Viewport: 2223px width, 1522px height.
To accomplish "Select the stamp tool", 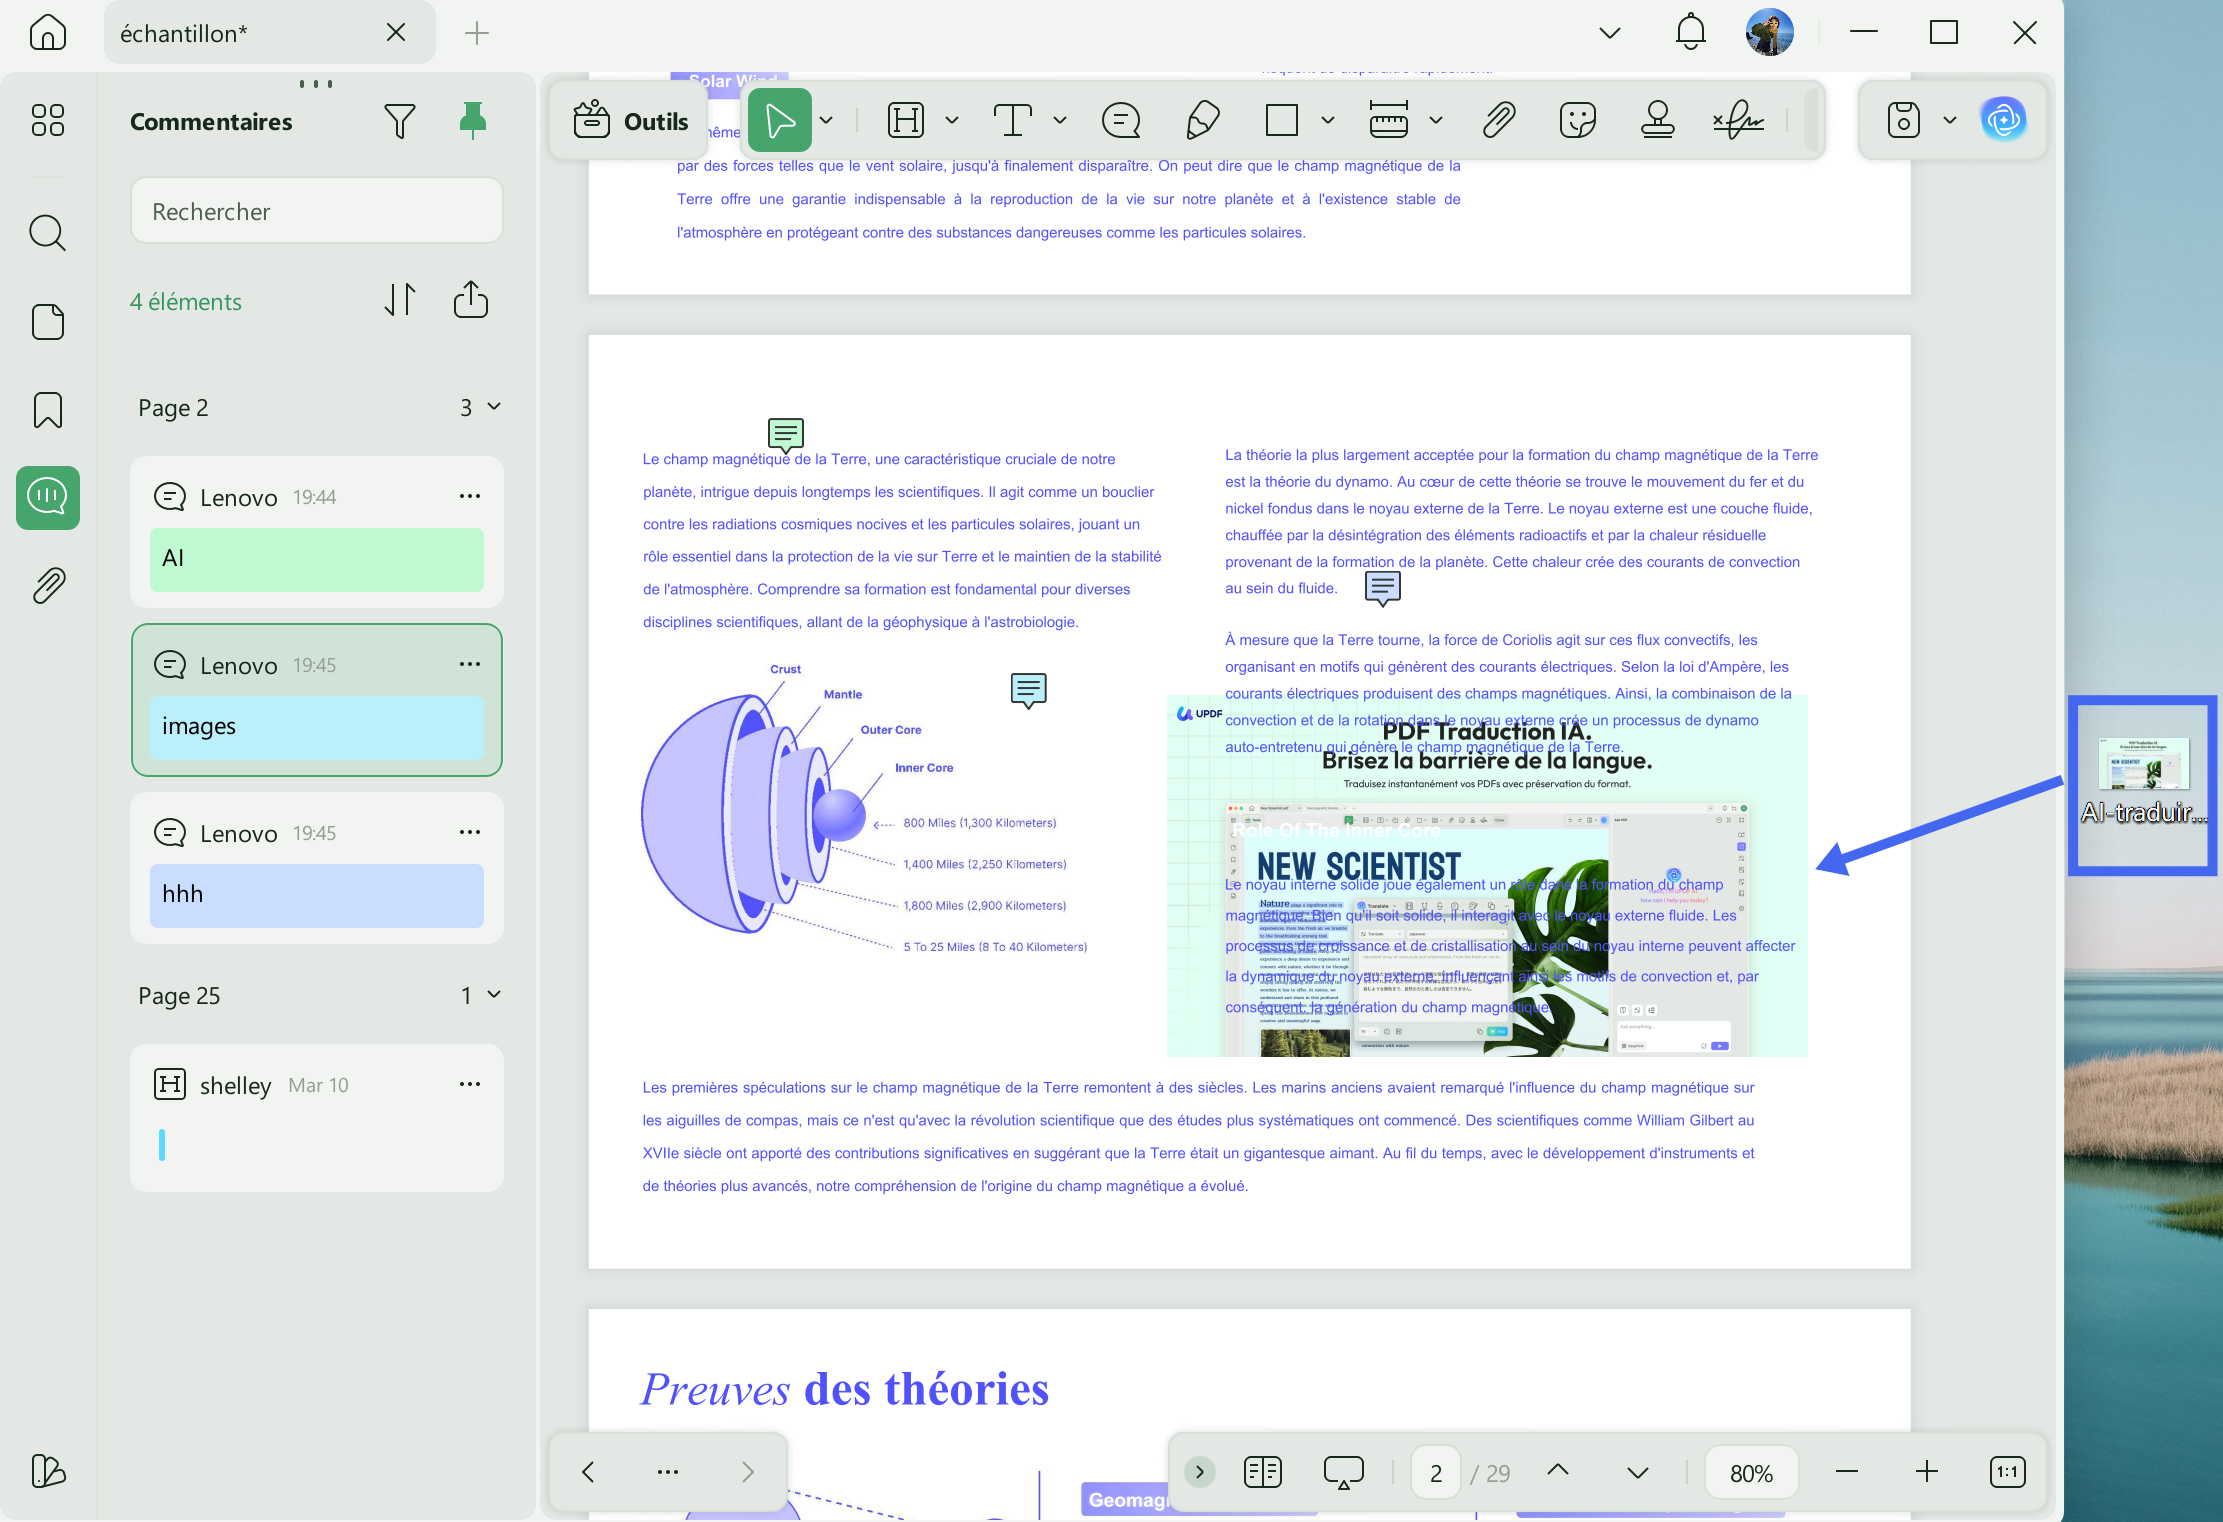I will click(1657, 121).
